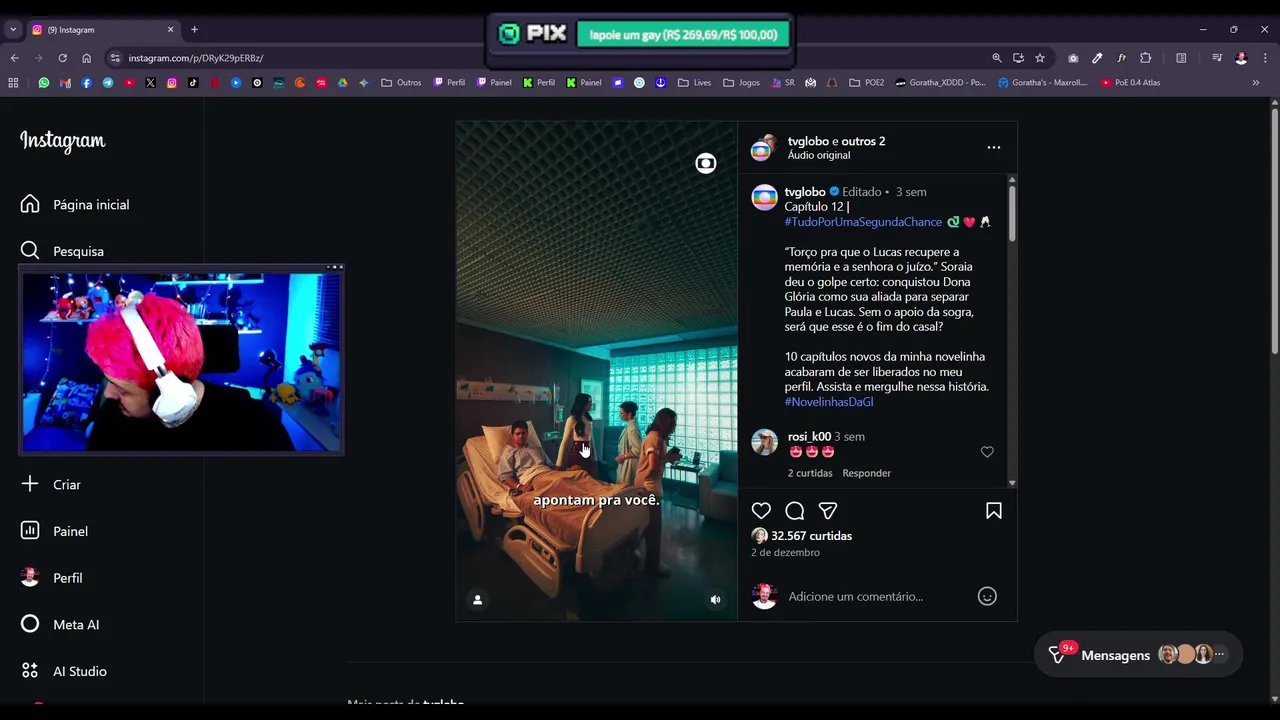1280x720 pixels.
Task: Open the tvglobo profile link in header
Action: [808, 141]
